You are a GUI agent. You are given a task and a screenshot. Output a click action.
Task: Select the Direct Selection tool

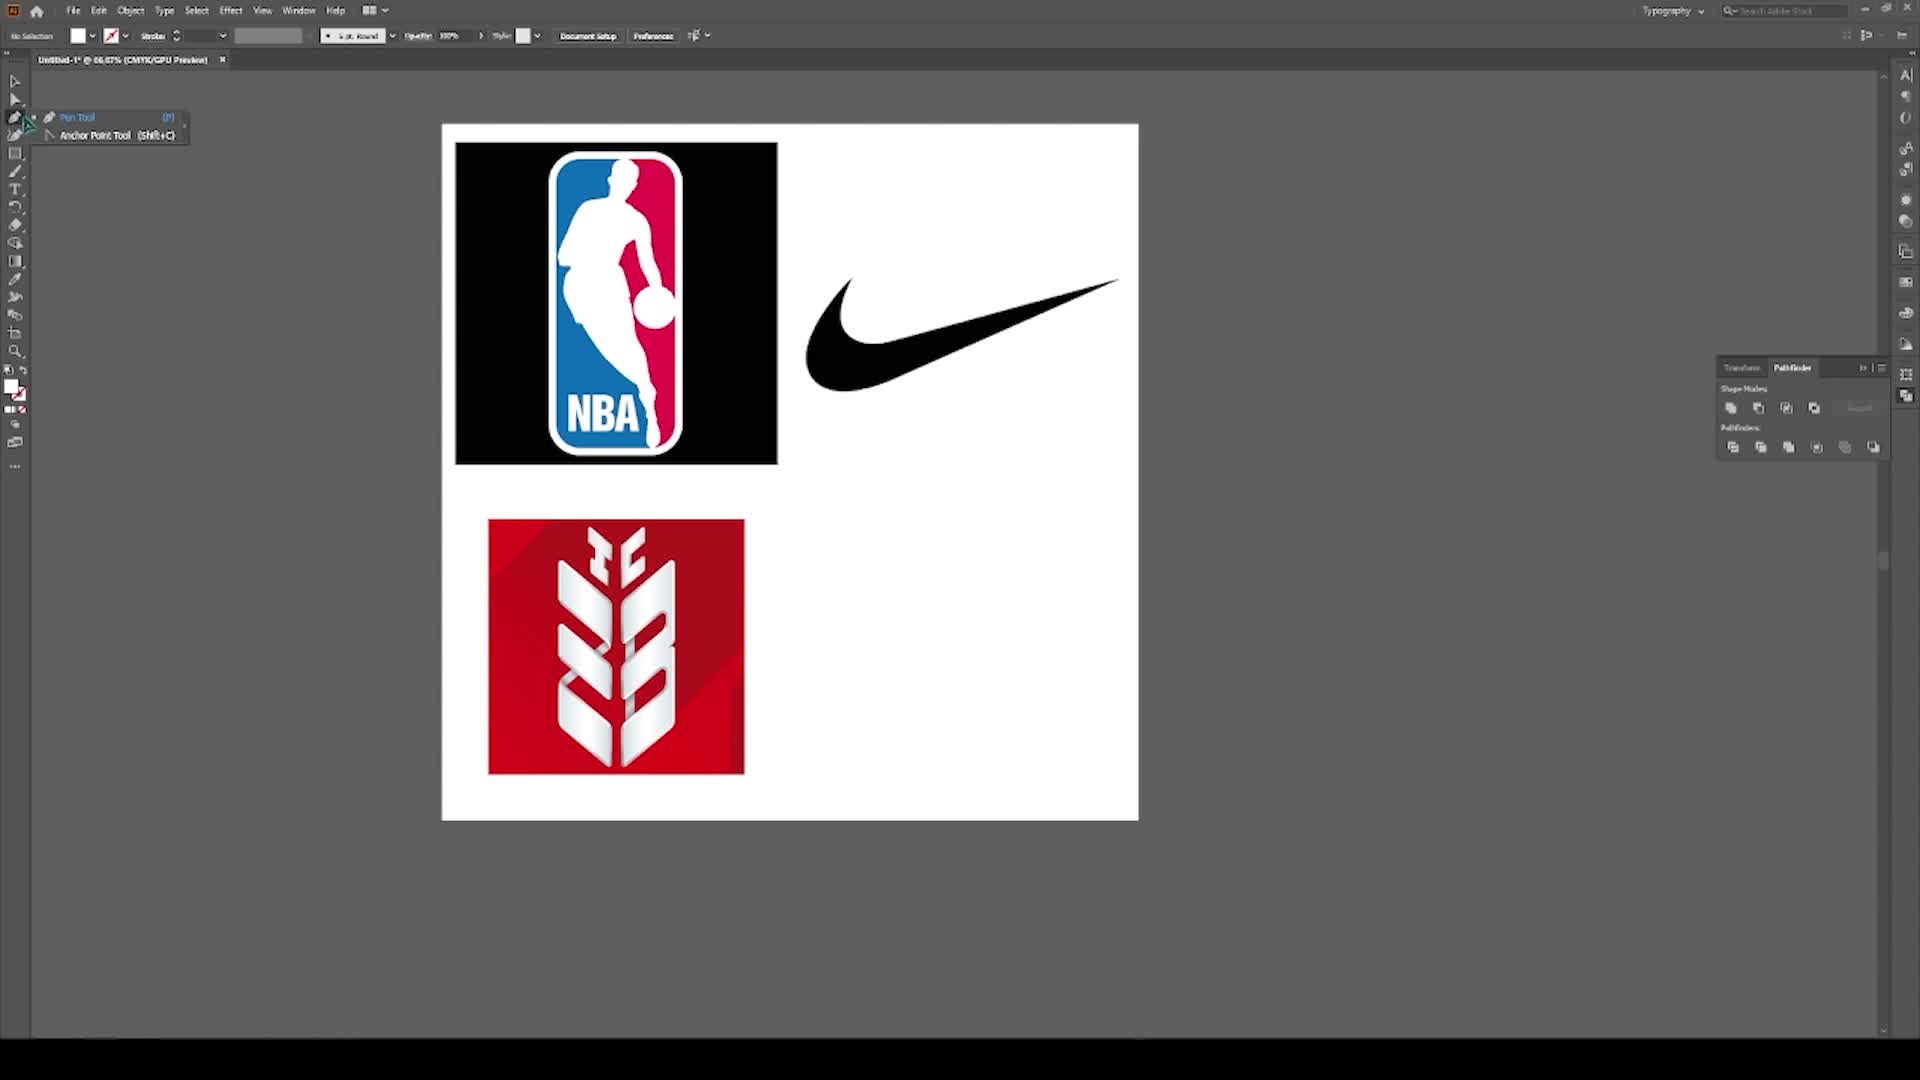[x=15, y=100]
